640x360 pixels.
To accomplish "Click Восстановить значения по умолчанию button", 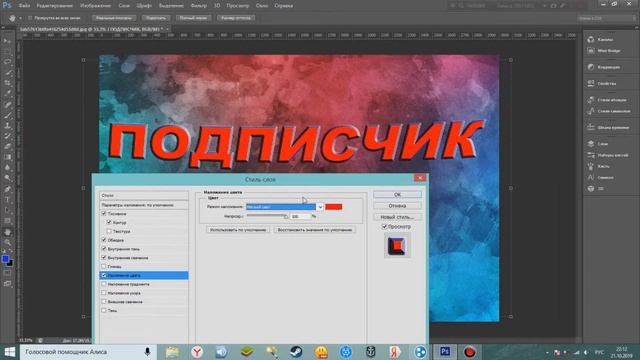I will 314,230.
